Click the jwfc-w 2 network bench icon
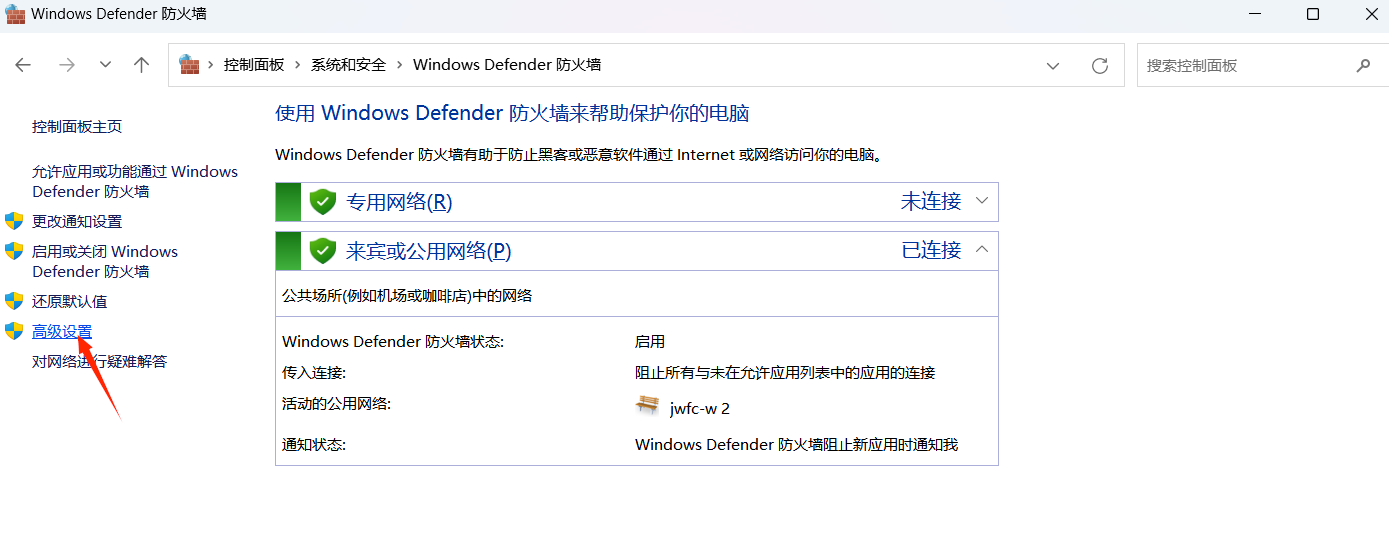 (648, 406)
